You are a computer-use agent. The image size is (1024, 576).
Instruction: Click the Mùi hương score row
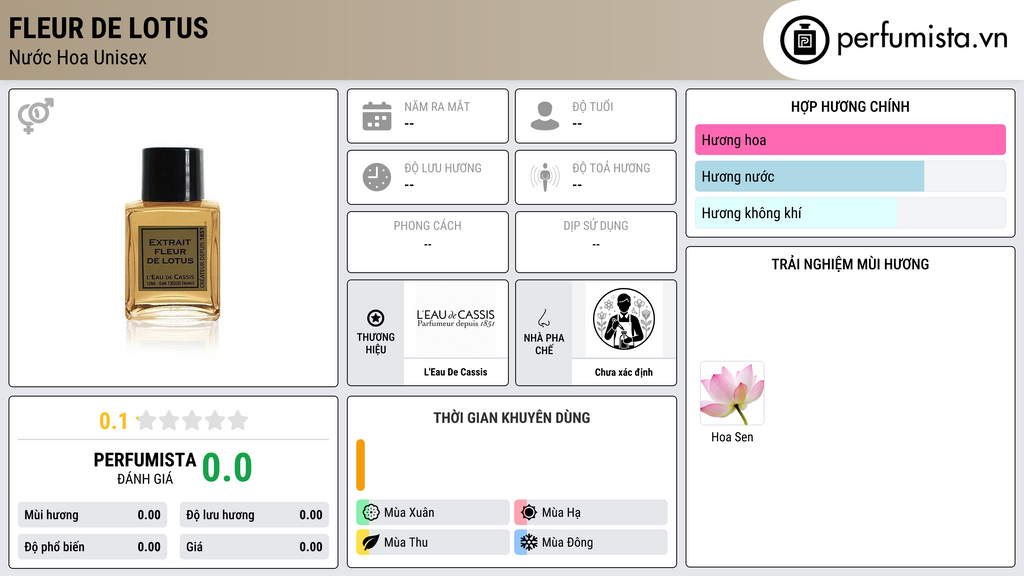pyautogui.click(x=92, y=515)
